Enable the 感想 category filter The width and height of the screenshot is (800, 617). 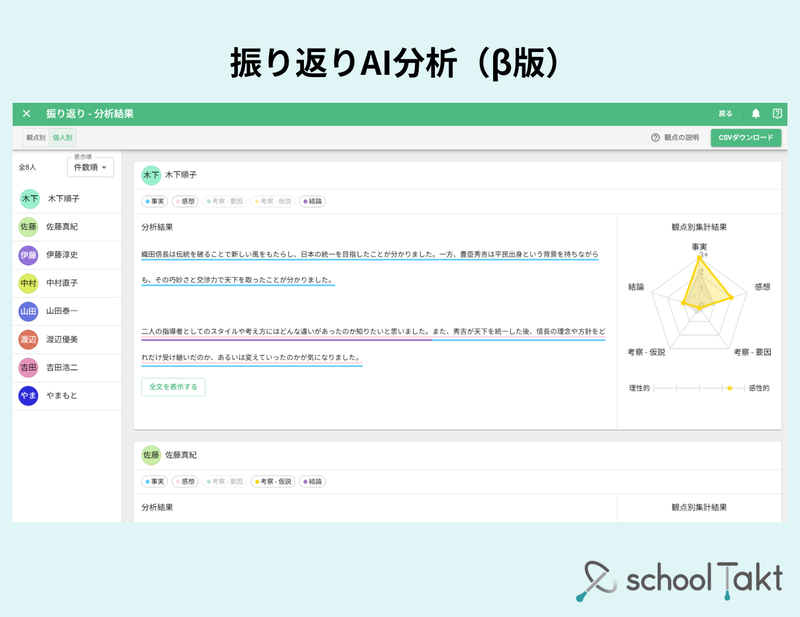(x=185, y=200)
